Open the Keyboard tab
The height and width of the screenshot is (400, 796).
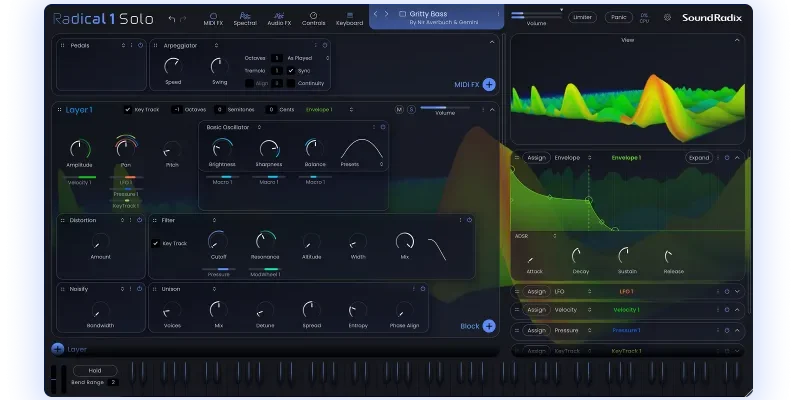coord(349,19)
